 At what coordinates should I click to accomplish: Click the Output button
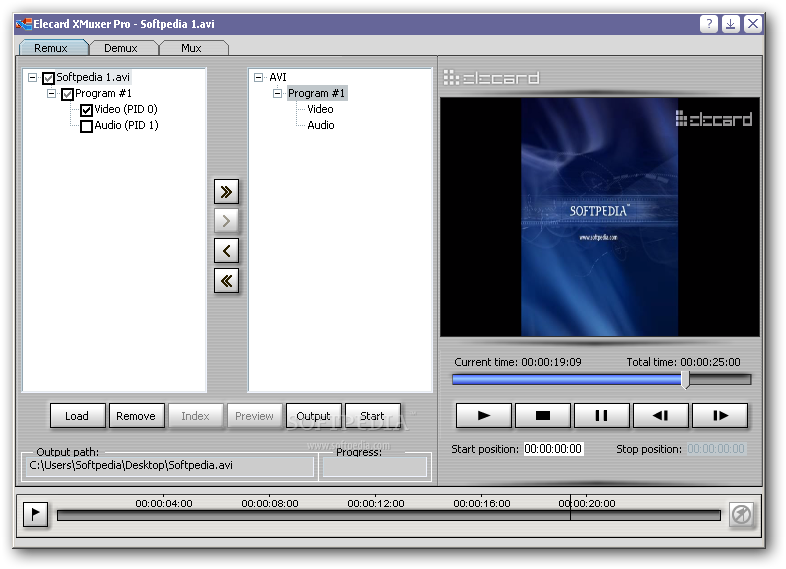(x=314, y=416)
